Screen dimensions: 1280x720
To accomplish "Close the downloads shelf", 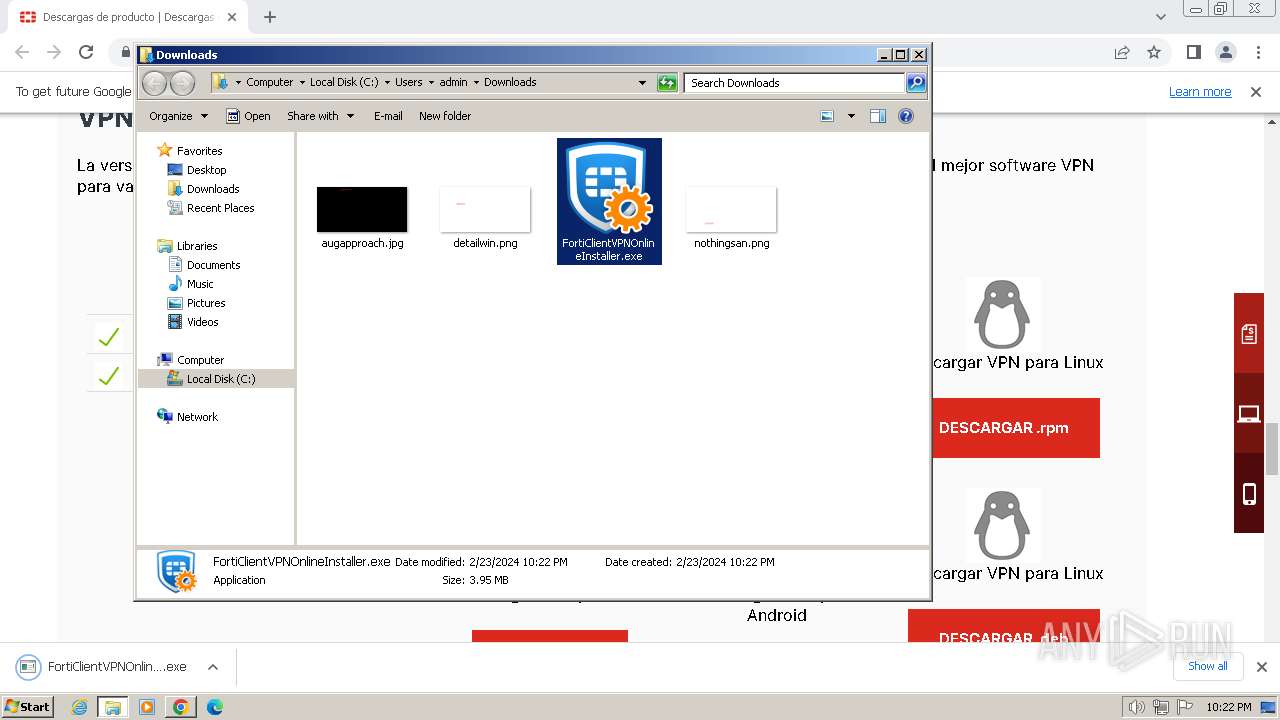I will tap(1261, 667).
